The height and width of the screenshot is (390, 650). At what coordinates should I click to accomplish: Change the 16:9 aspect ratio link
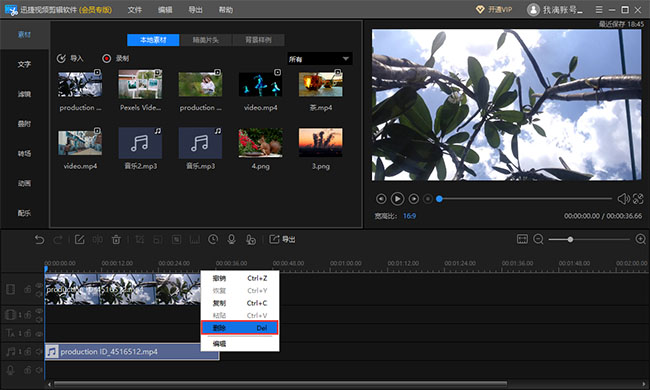click(409, 216)
